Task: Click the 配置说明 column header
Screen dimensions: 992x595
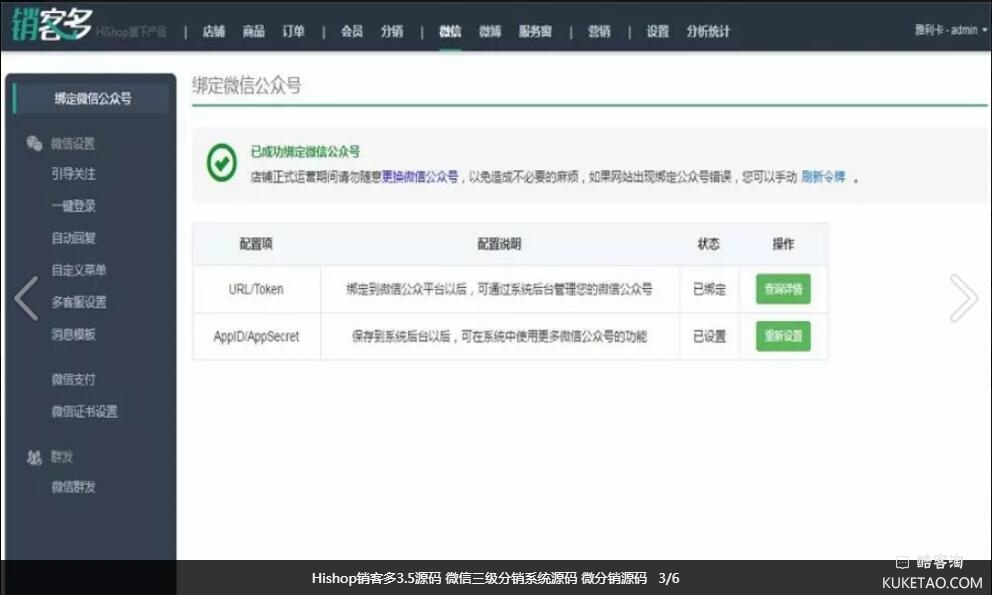Action: pyautogui.click(x=499, y=244)
